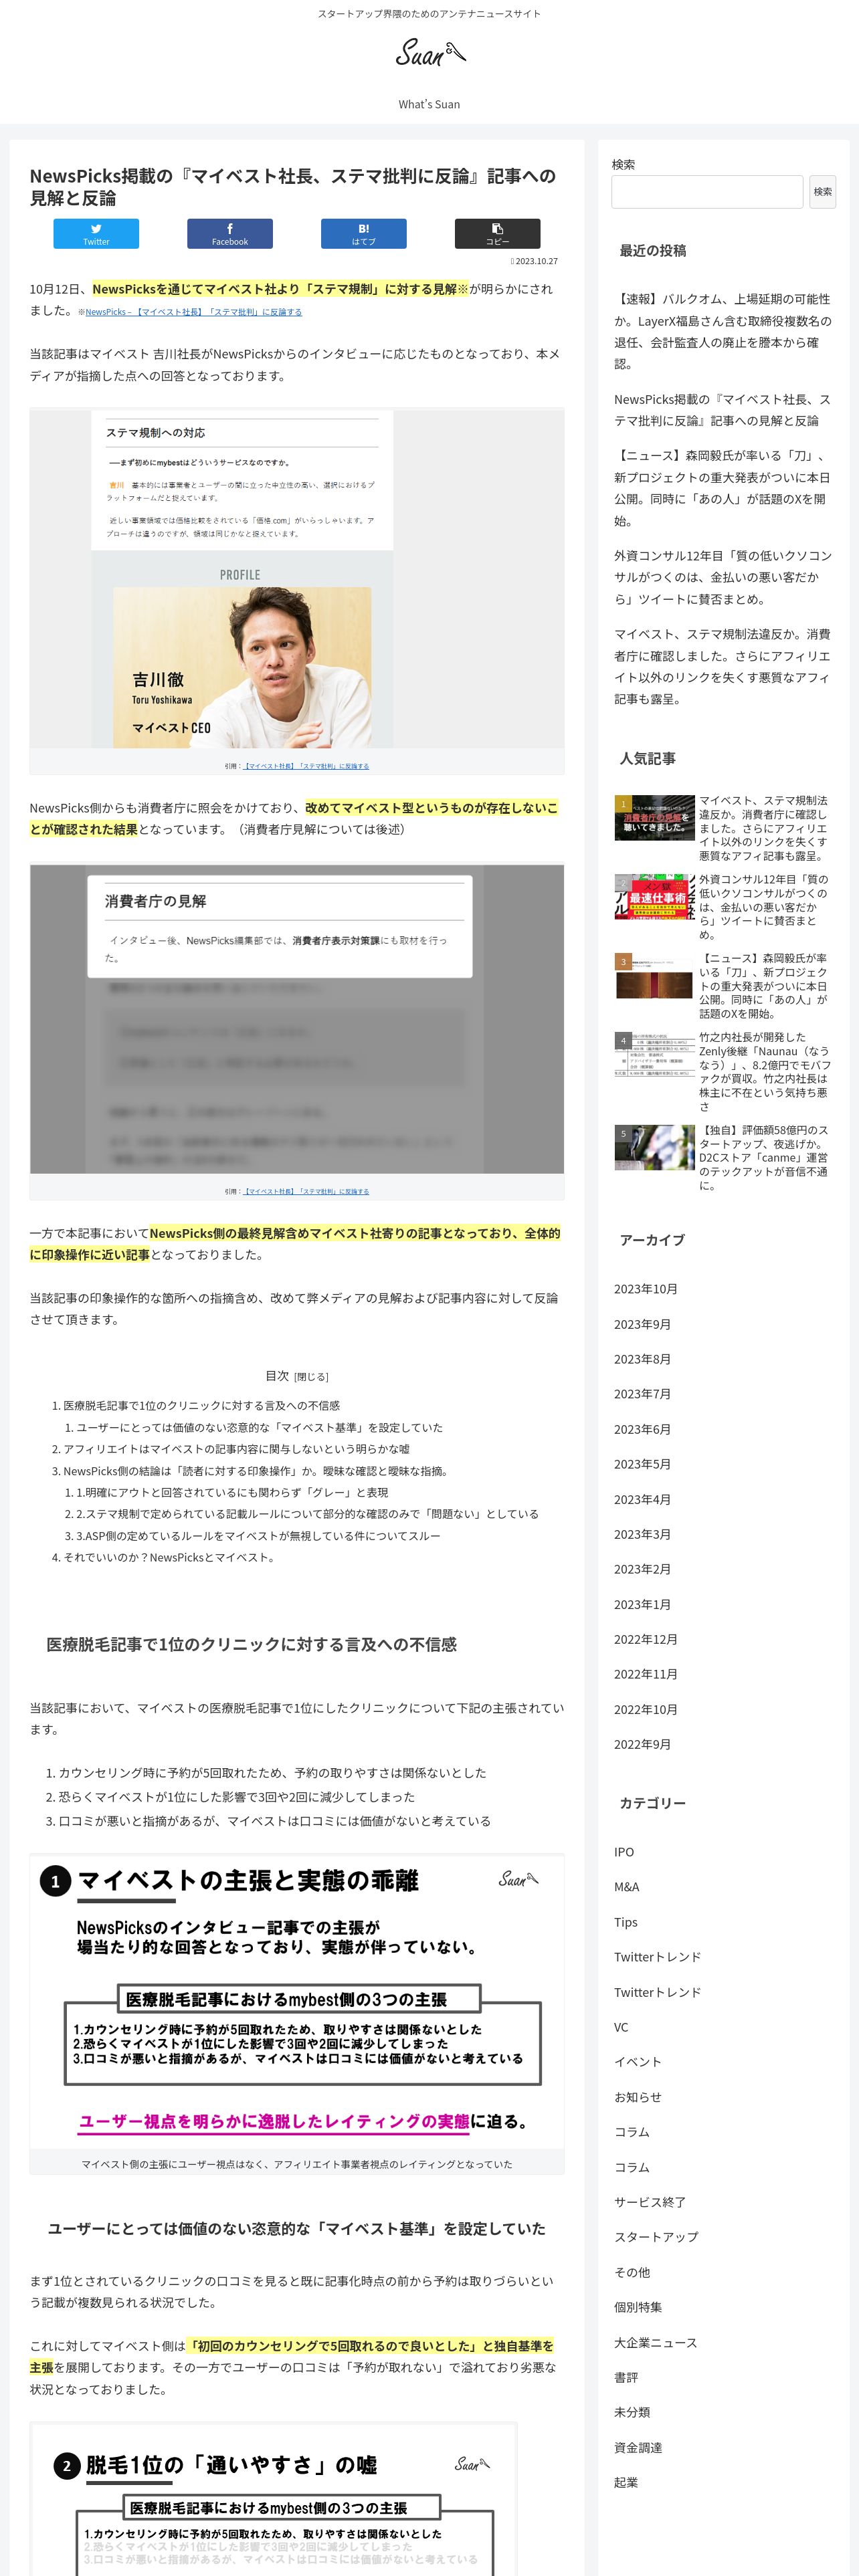
Task: Open archive 2022年9月
Action: [642, 1744]
